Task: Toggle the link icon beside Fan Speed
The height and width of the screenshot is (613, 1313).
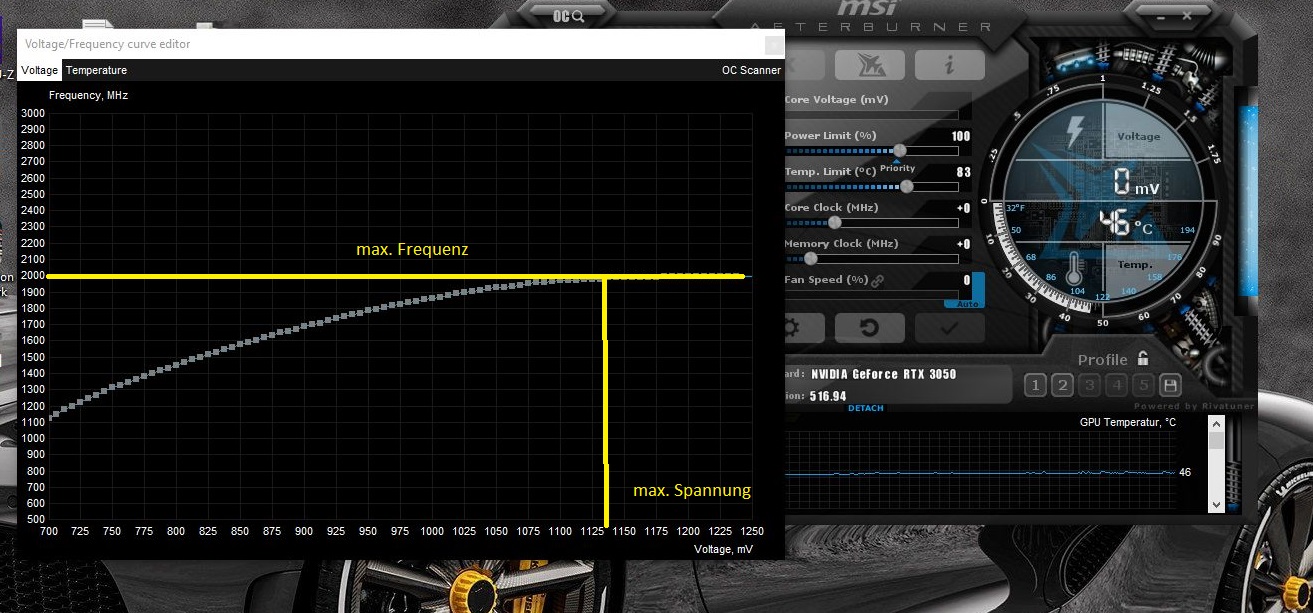Action: [878, 281]
